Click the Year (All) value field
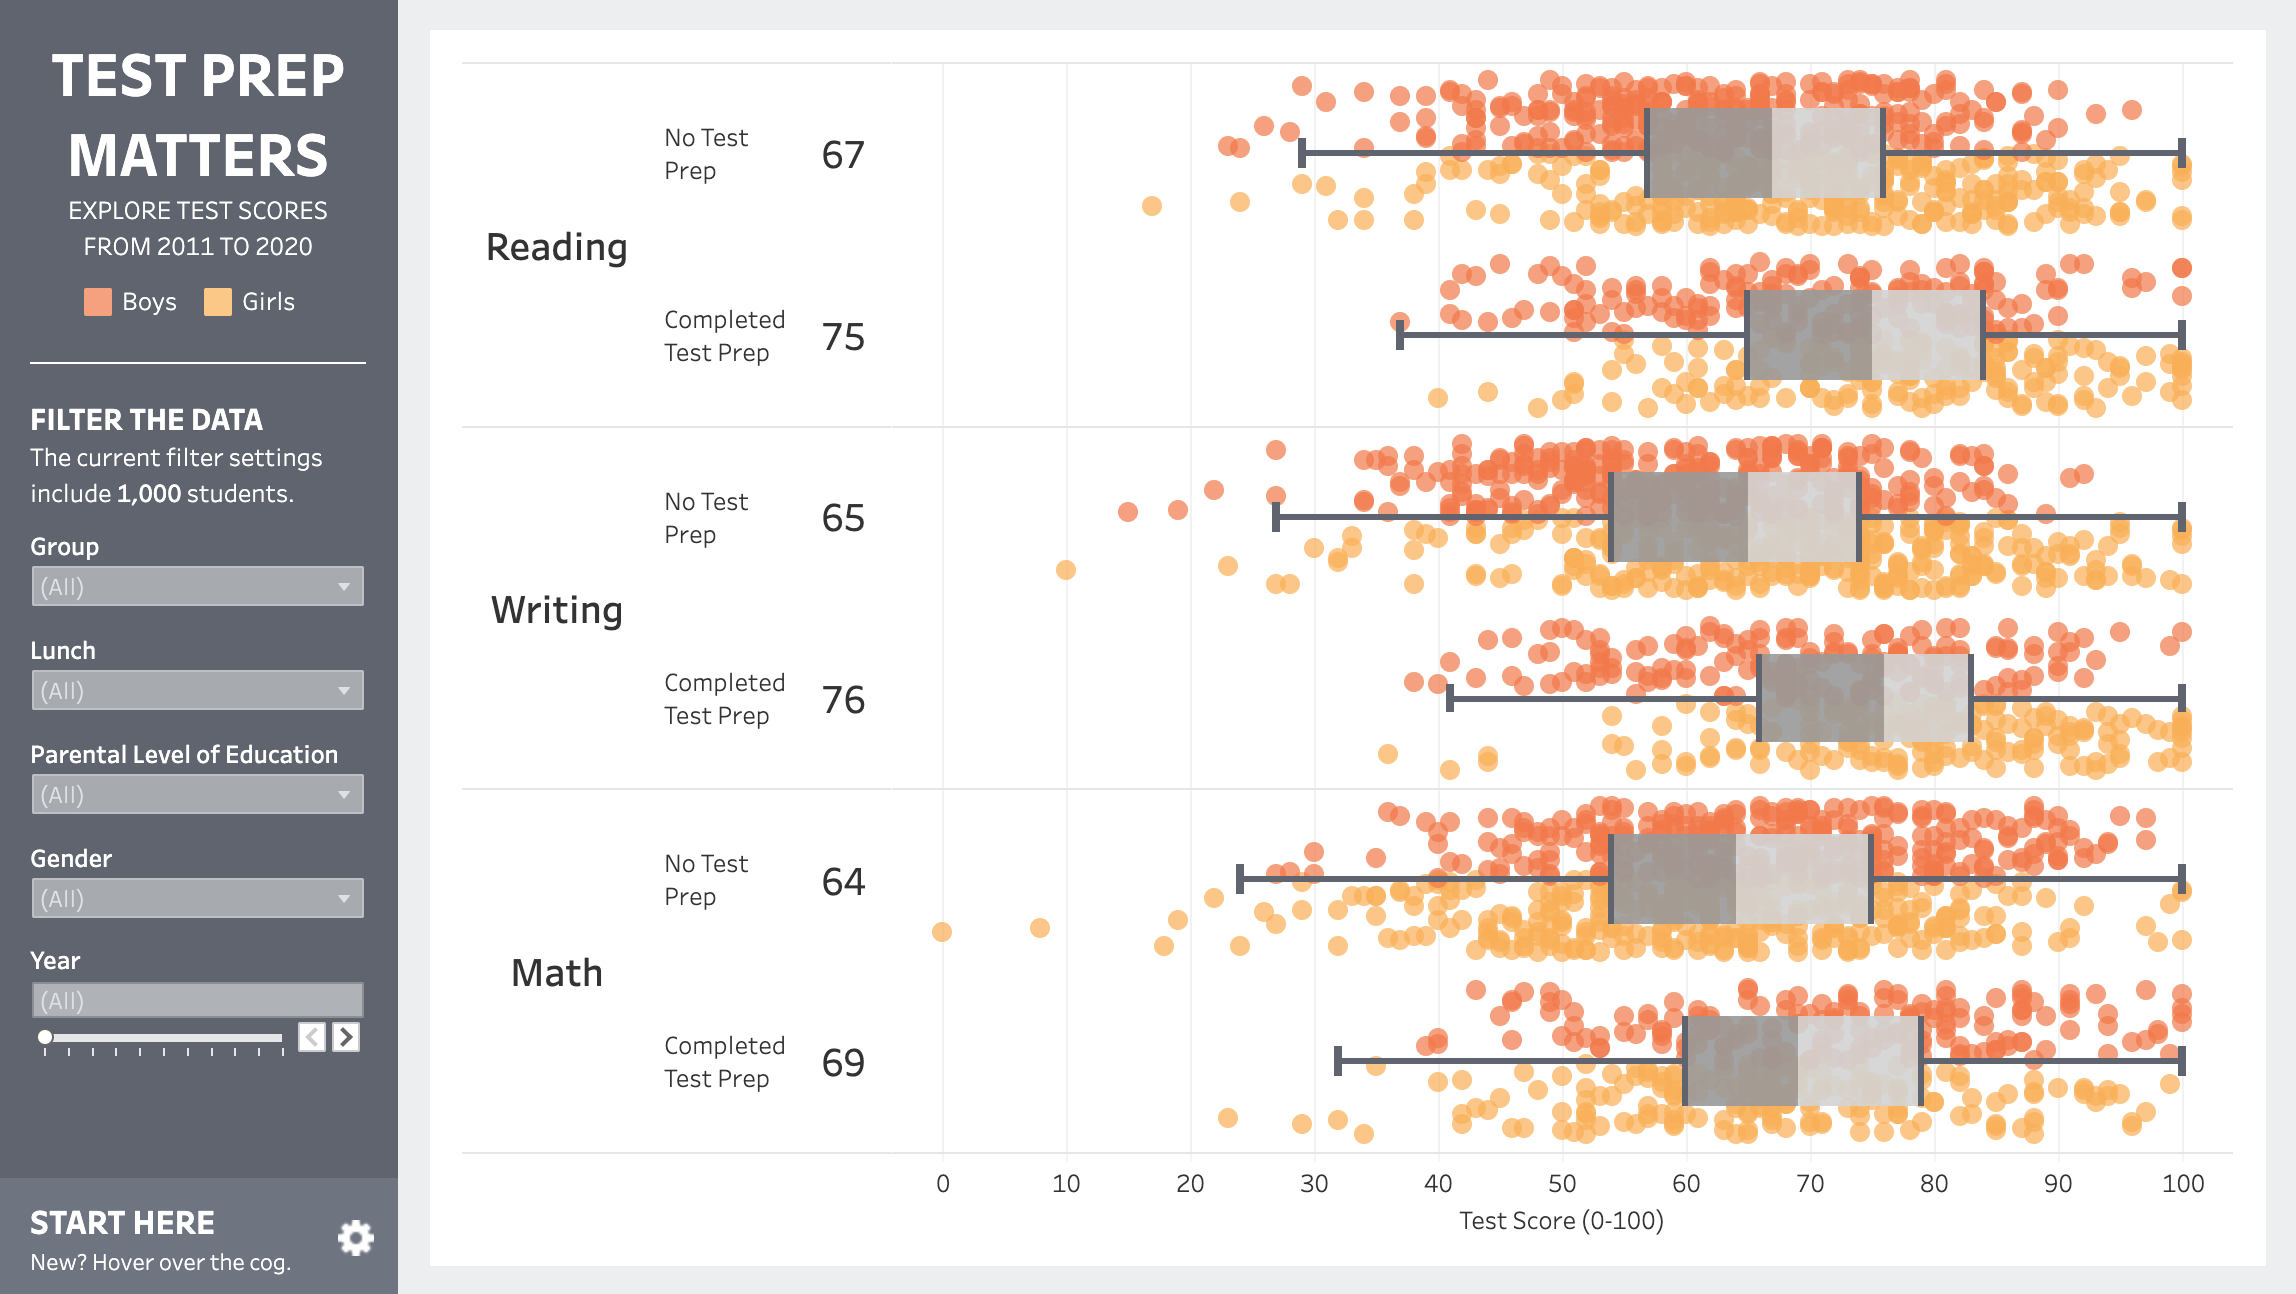The height and width of the screenshot is (1294, 2296). coord(197,1001)
